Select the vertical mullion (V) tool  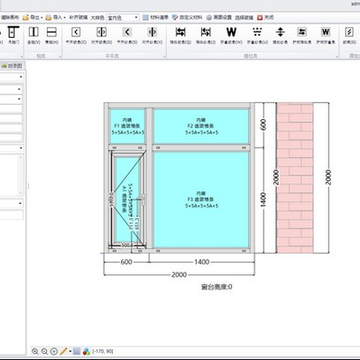(33, 35)
